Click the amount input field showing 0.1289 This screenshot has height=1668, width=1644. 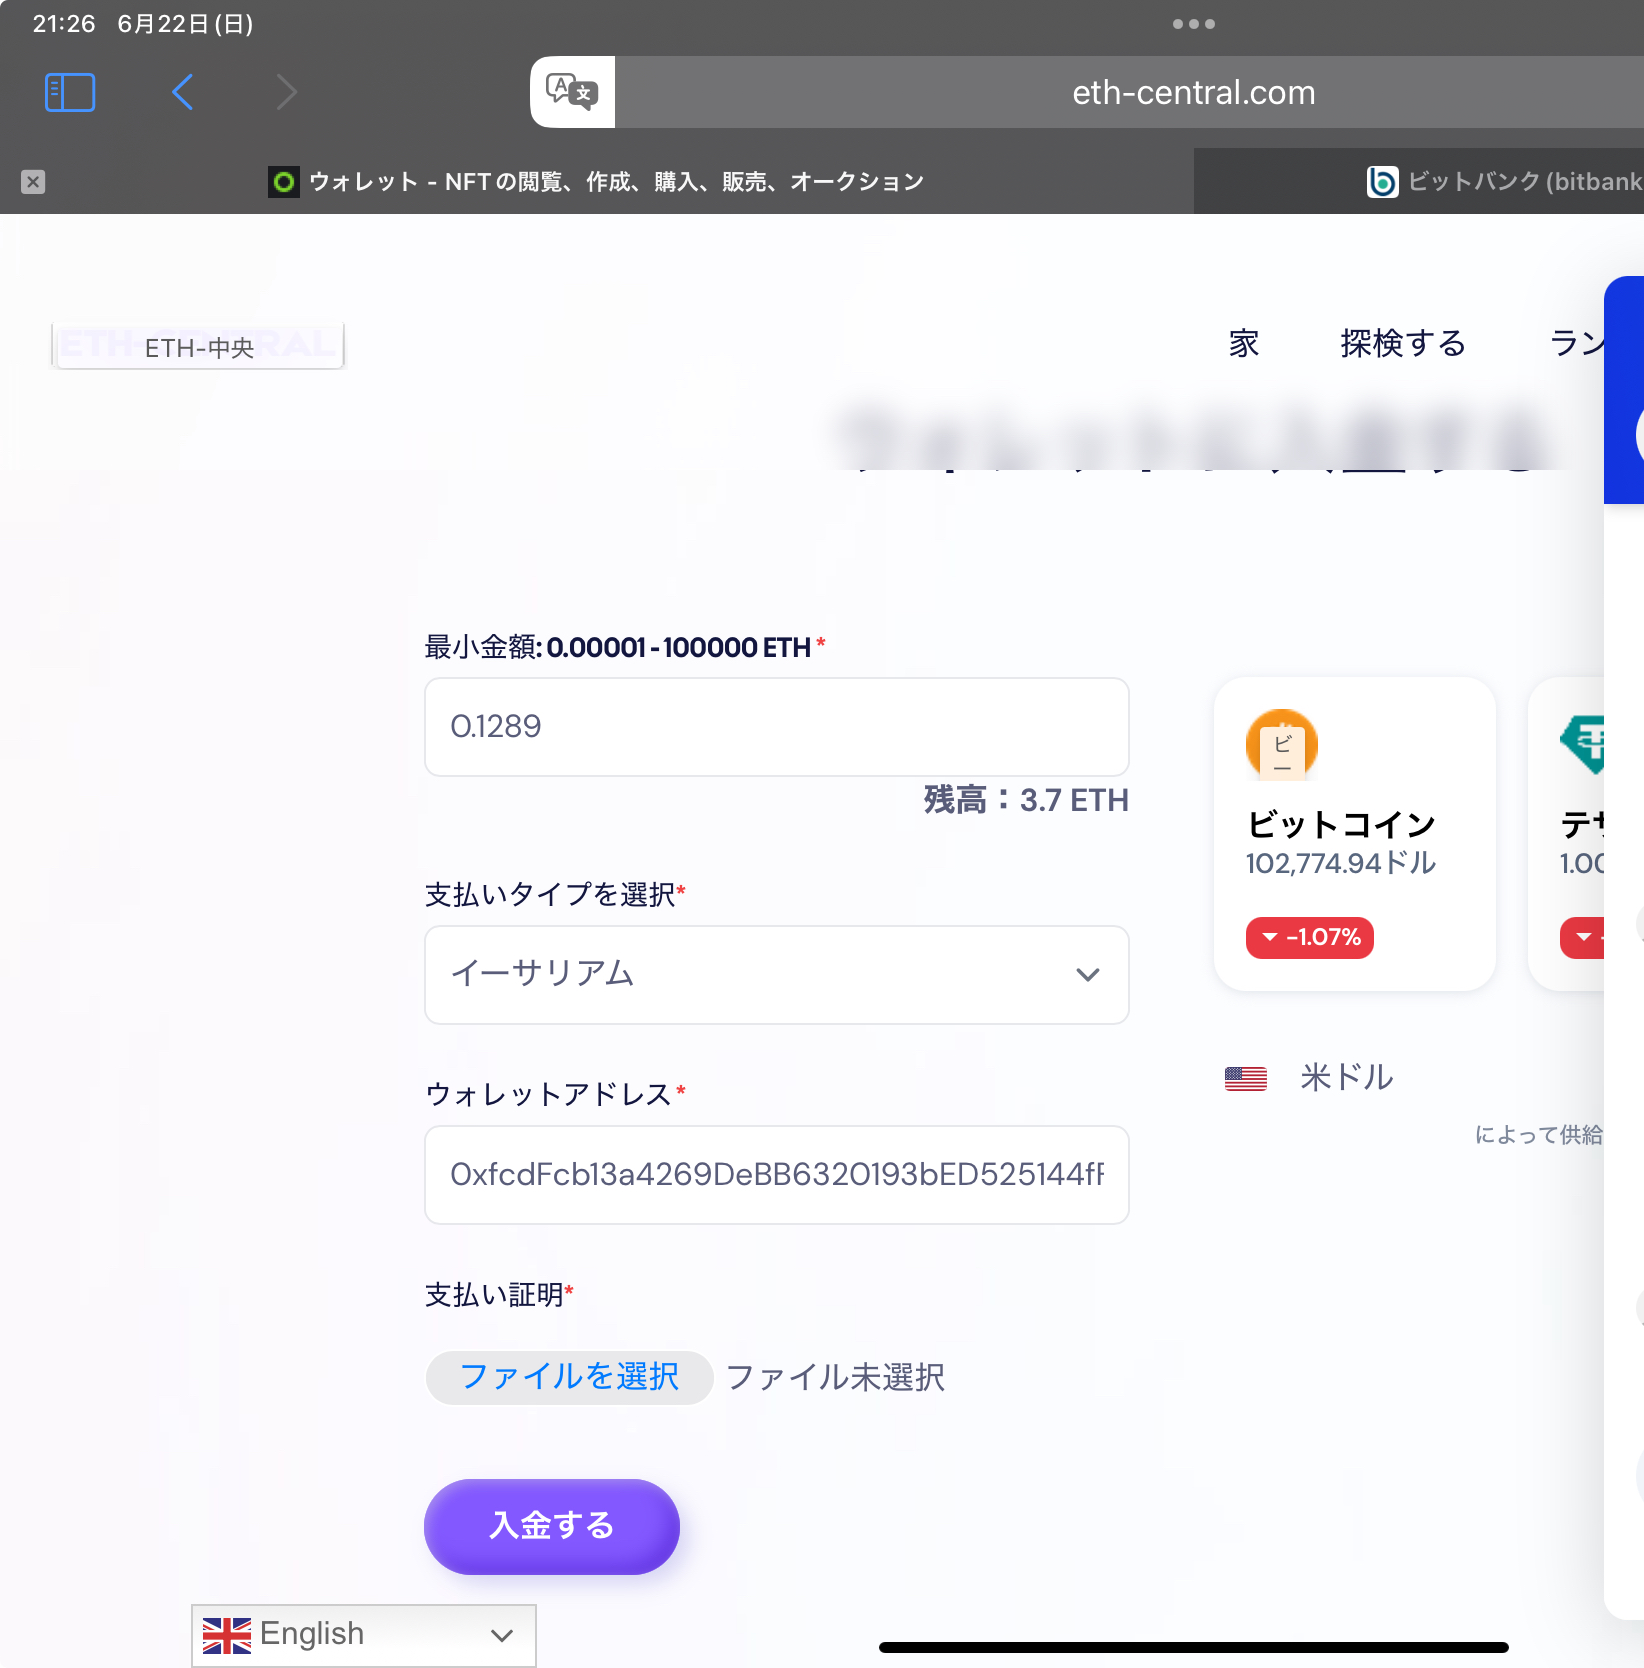[x=777, y=727]
